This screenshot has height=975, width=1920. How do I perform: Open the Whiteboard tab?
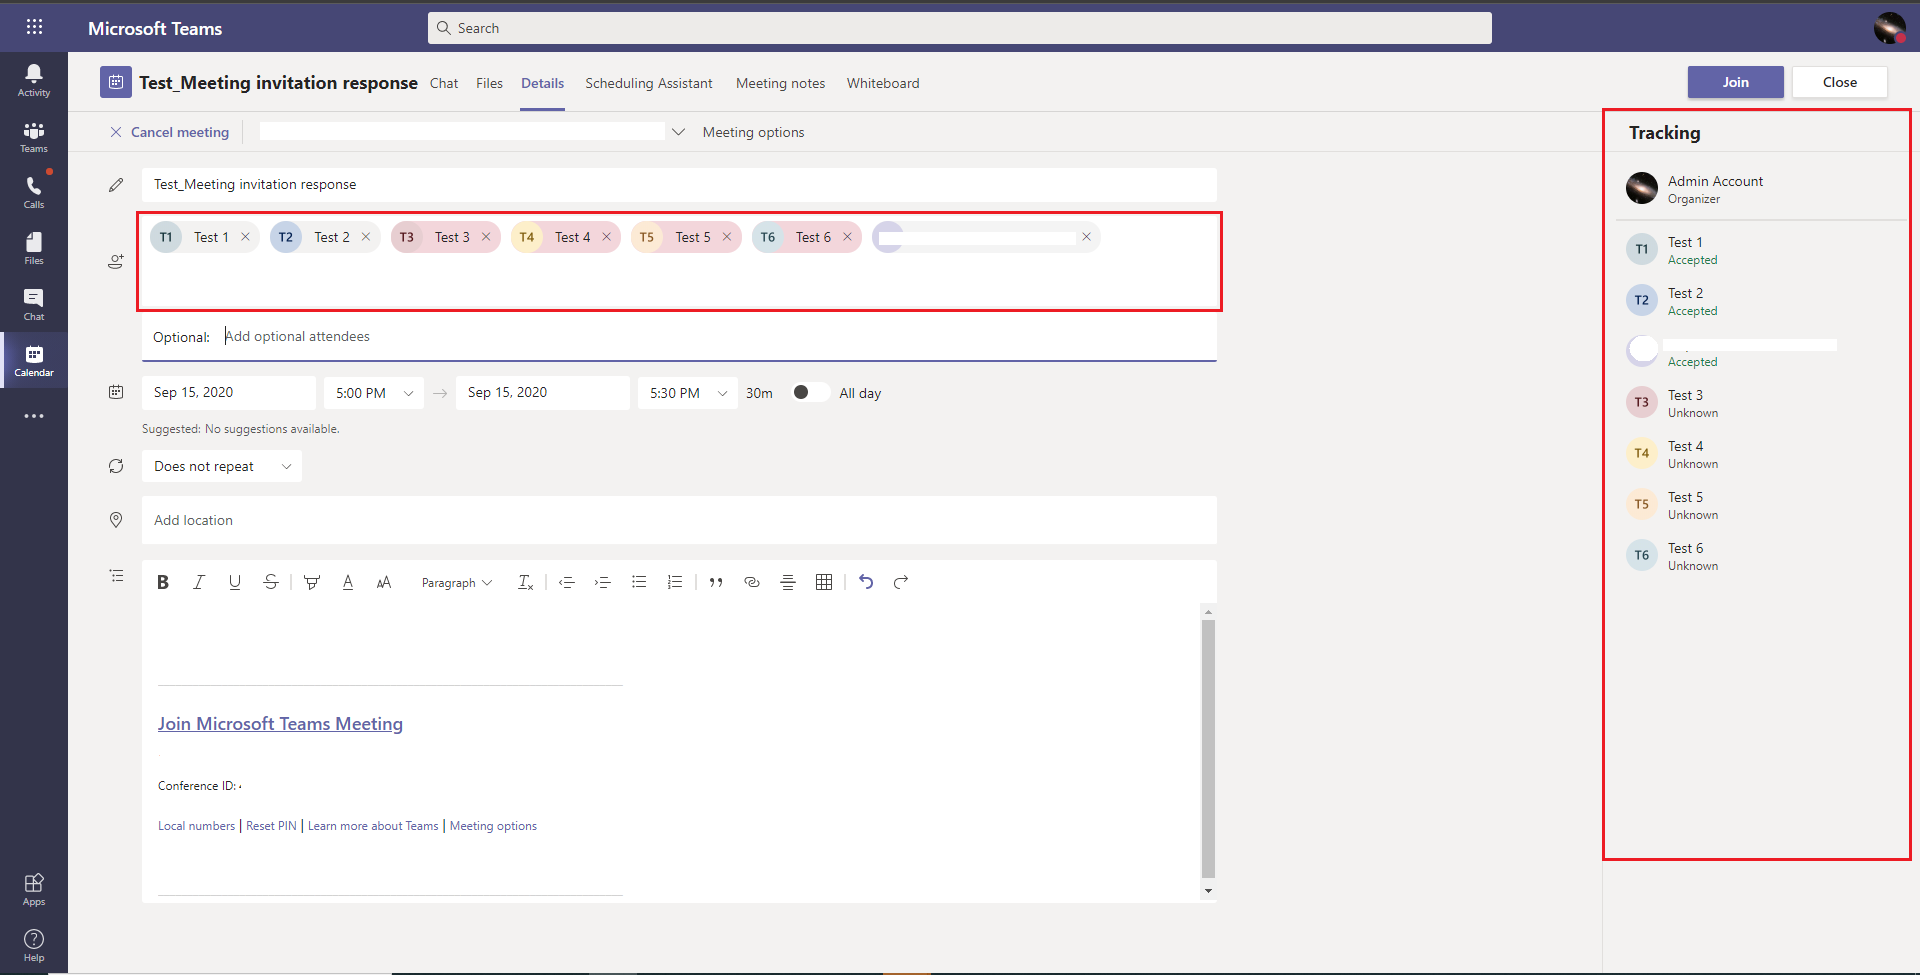[883, 83]
